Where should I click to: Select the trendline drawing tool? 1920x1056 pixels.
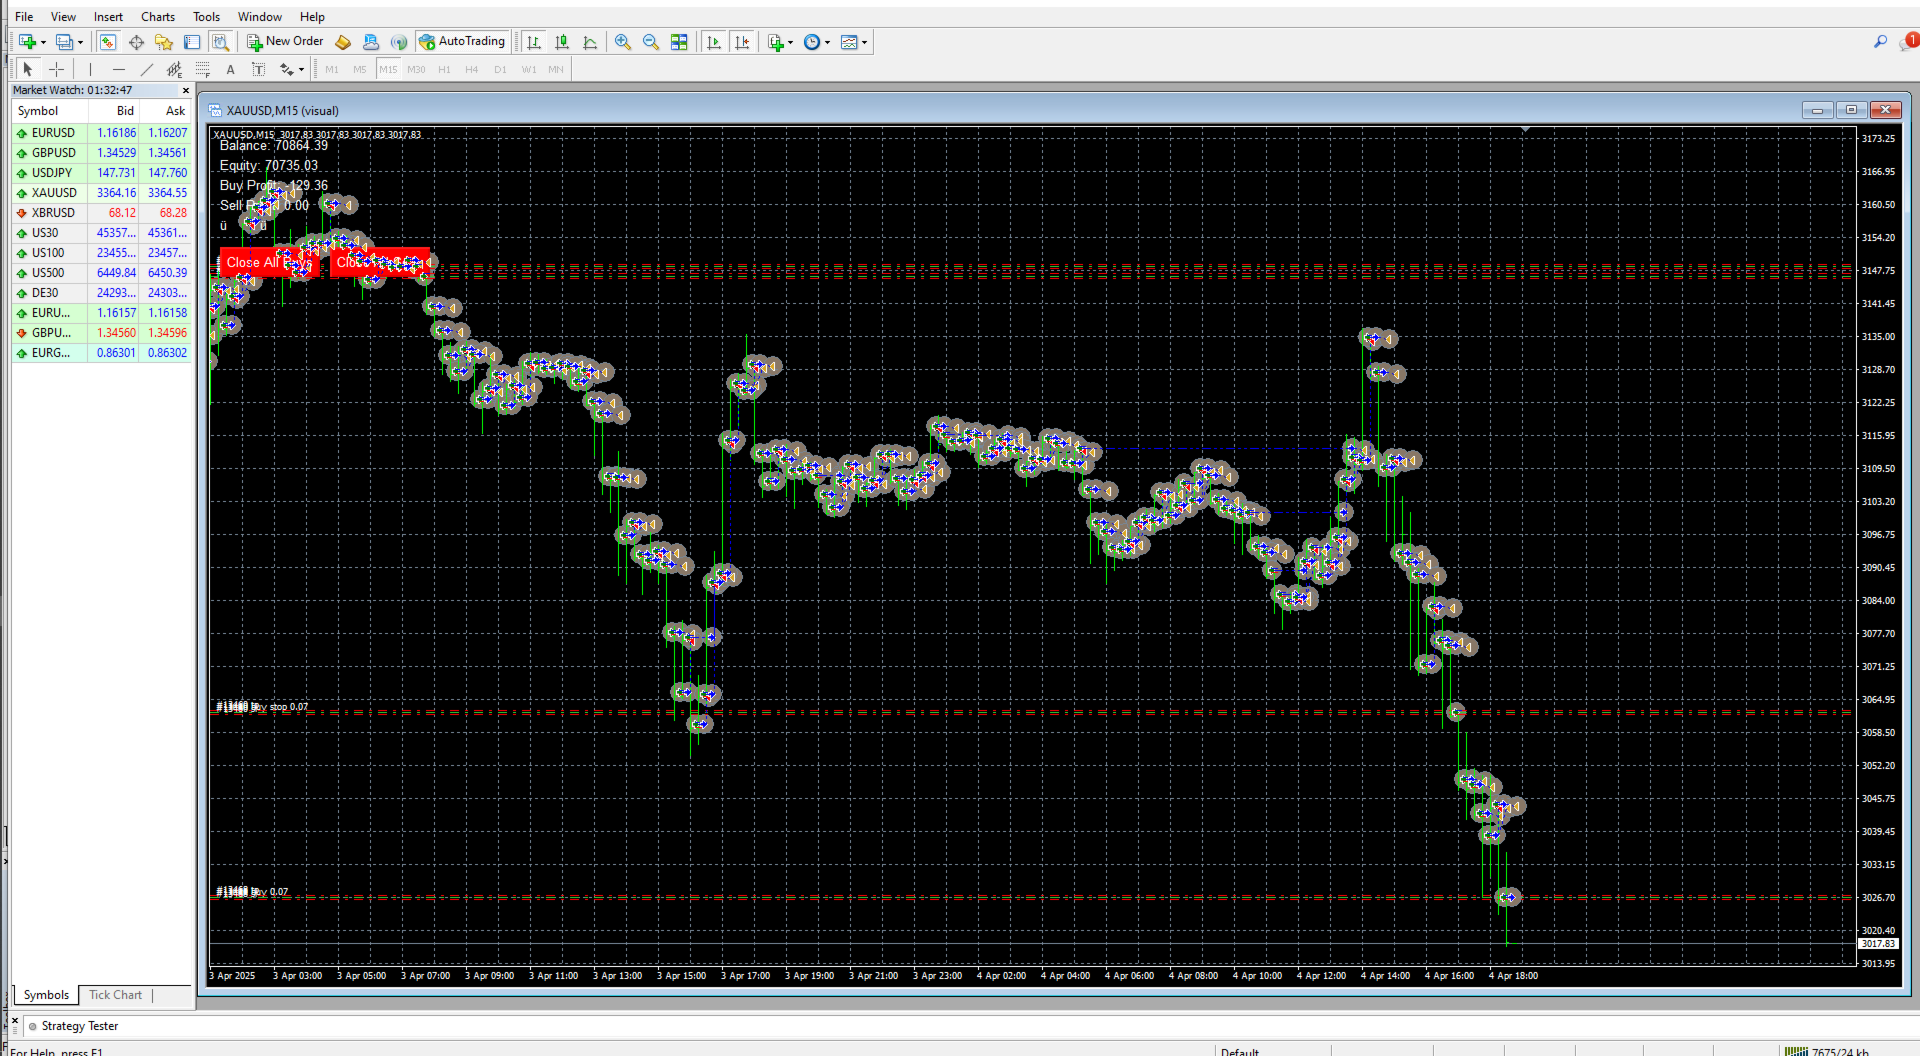(x=146, y=69)
